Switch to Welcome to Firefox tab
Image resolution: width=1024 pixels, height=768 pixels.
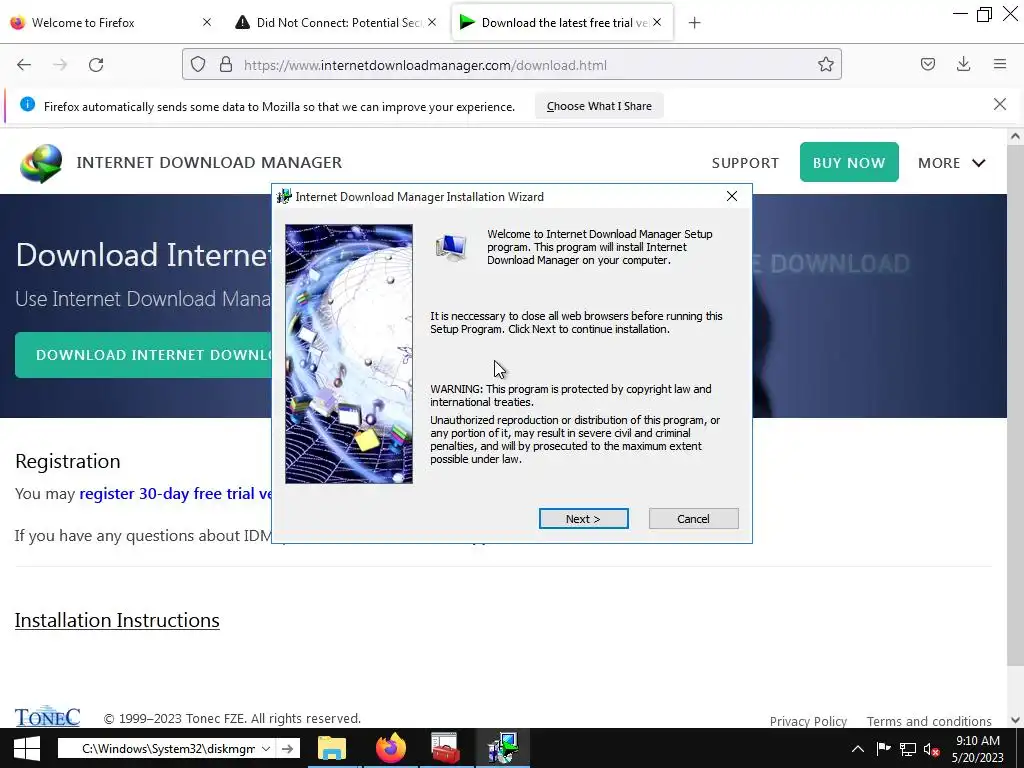pos(112,22)
